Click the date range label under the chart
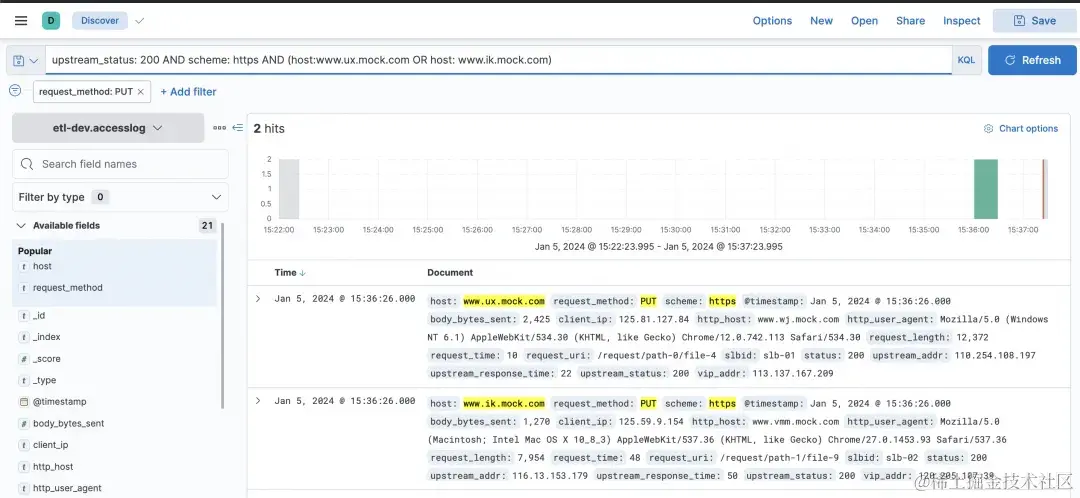Viewport: 1080px width, 498px height. (x=658, y=247)
